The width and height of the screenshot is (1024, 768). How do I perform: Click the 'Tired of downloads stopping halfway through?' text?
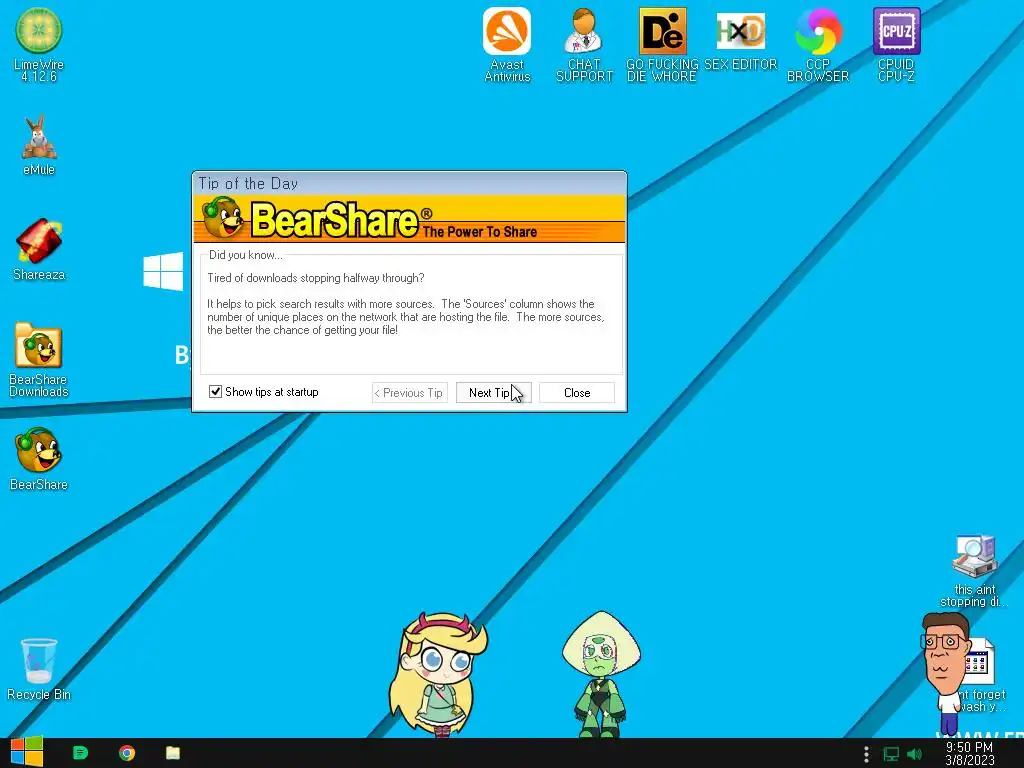pyautogui.click(x=315, y=278)
